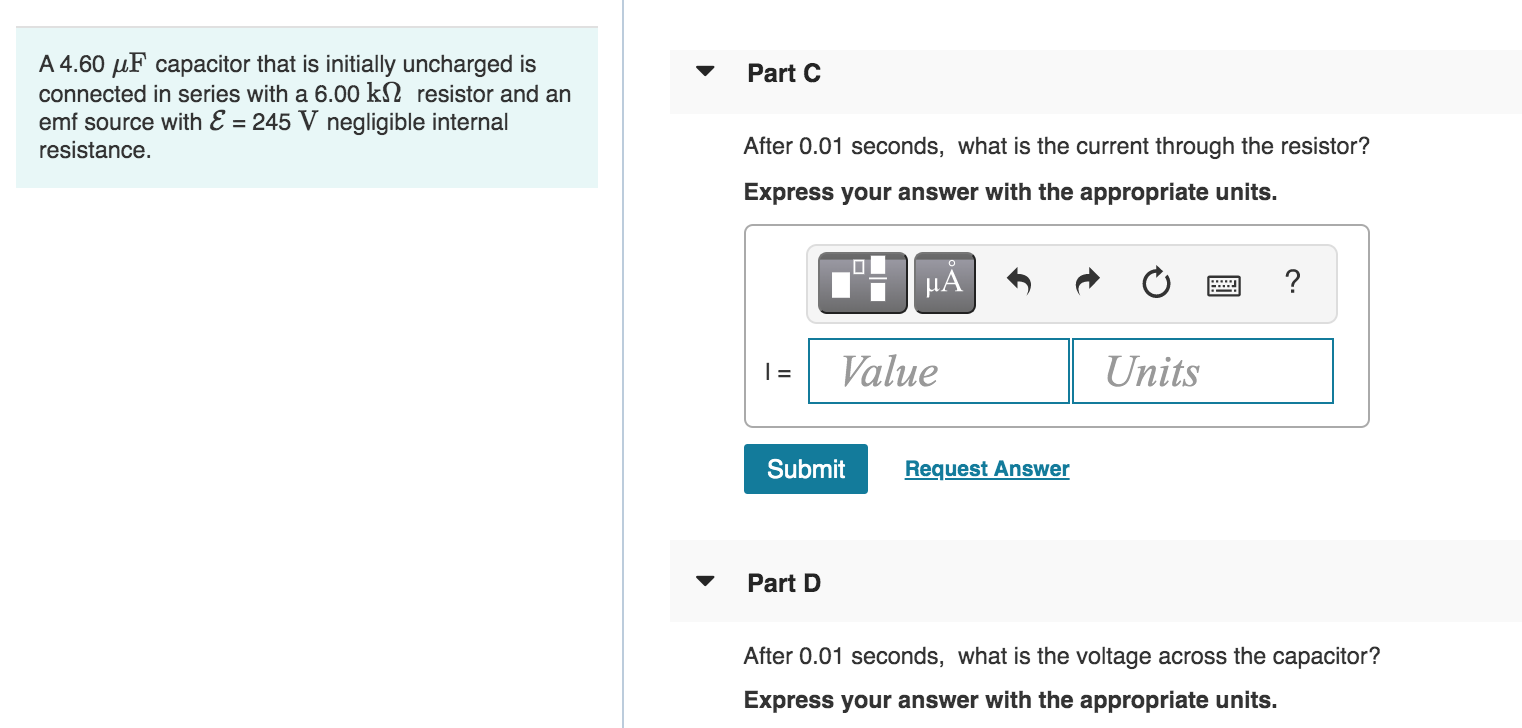
Task: Click the capacitor problem statement box
Action: pyautogui.click(x=307, y=107)
